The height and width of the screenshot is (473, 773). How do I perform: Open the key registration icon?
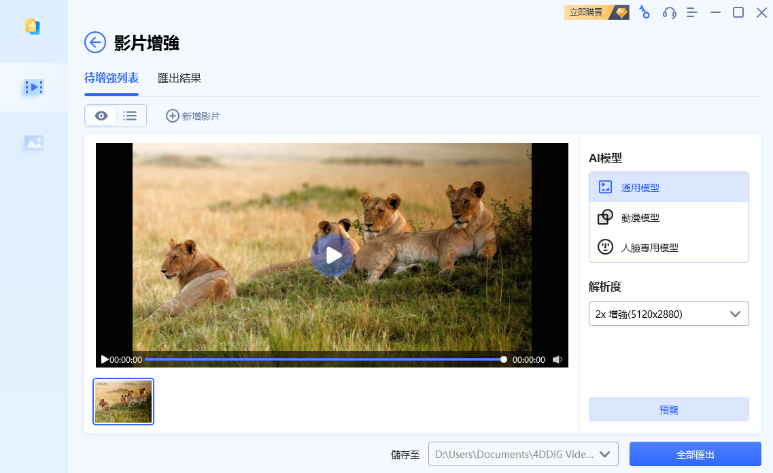point(644,12)
